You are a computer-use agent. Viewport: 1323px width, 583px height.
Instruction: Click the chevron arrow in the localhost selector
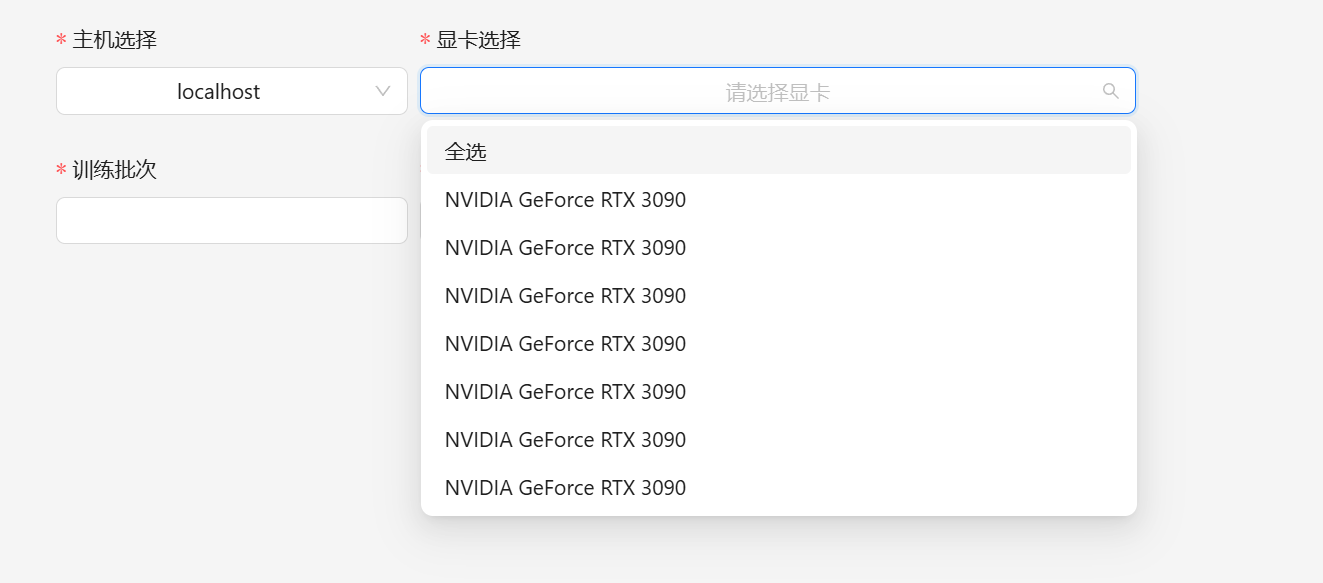[382, 91]
